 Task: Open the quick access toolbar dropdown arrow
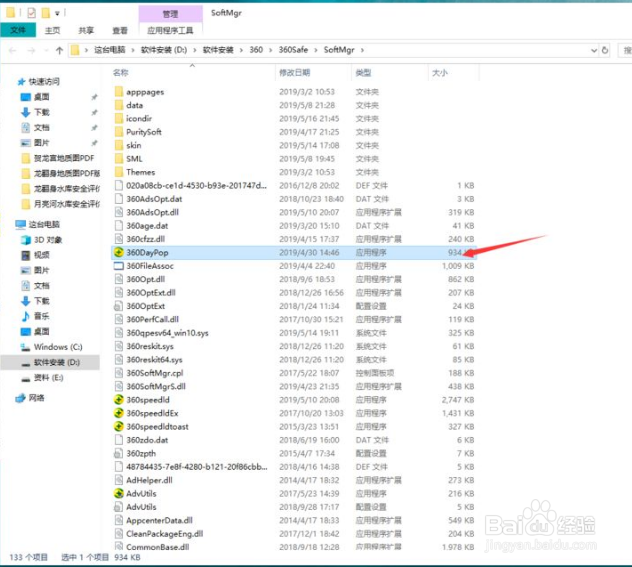point(57,13)
